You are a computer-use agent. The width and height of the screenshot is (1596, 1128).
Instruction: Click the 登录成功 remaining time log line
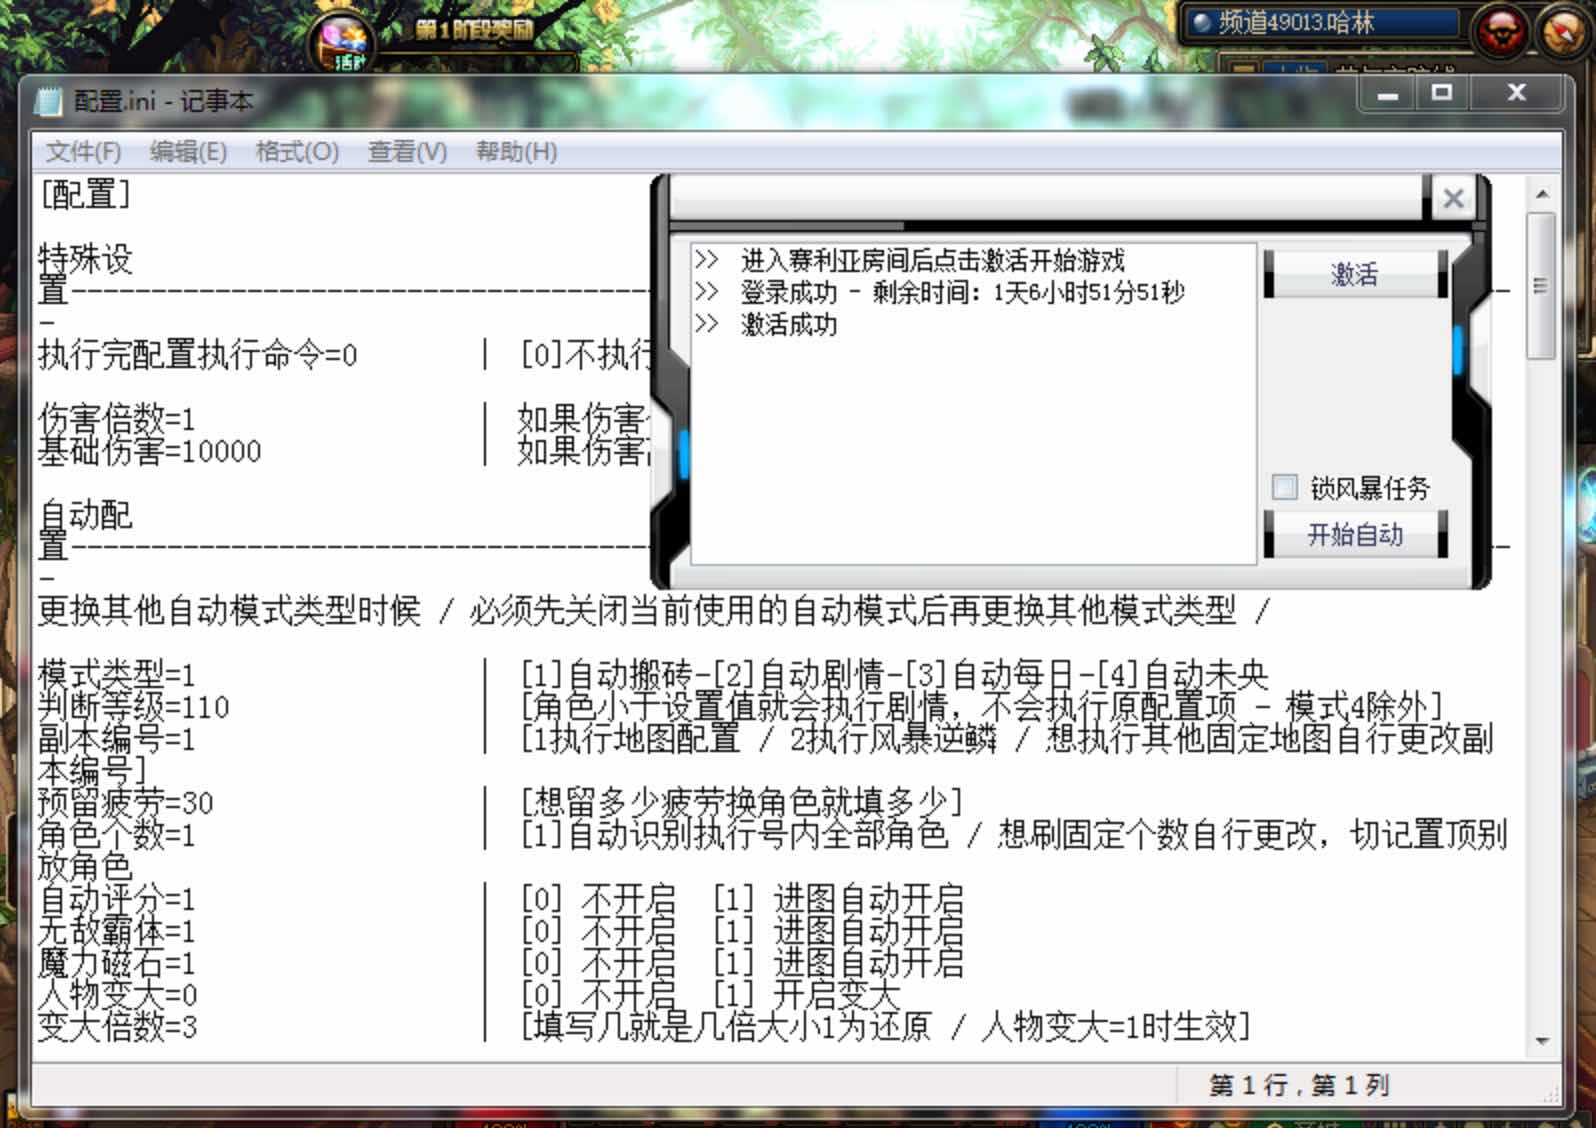coord(962,292)
